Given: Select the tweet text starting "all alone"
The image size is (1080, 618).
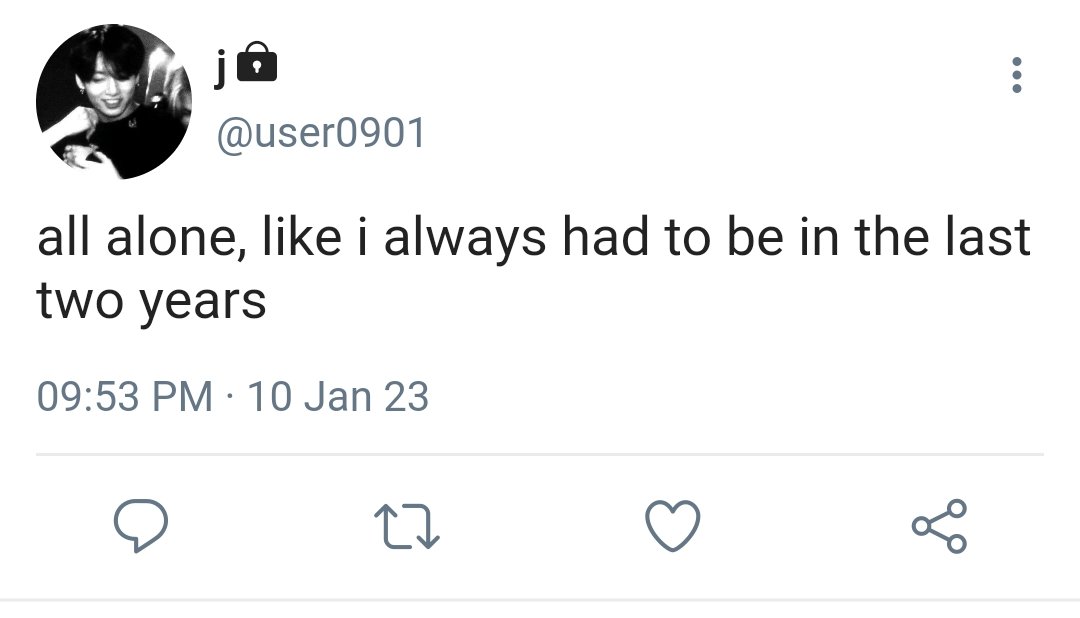Looking at the screenshot, I should [534, 268].
